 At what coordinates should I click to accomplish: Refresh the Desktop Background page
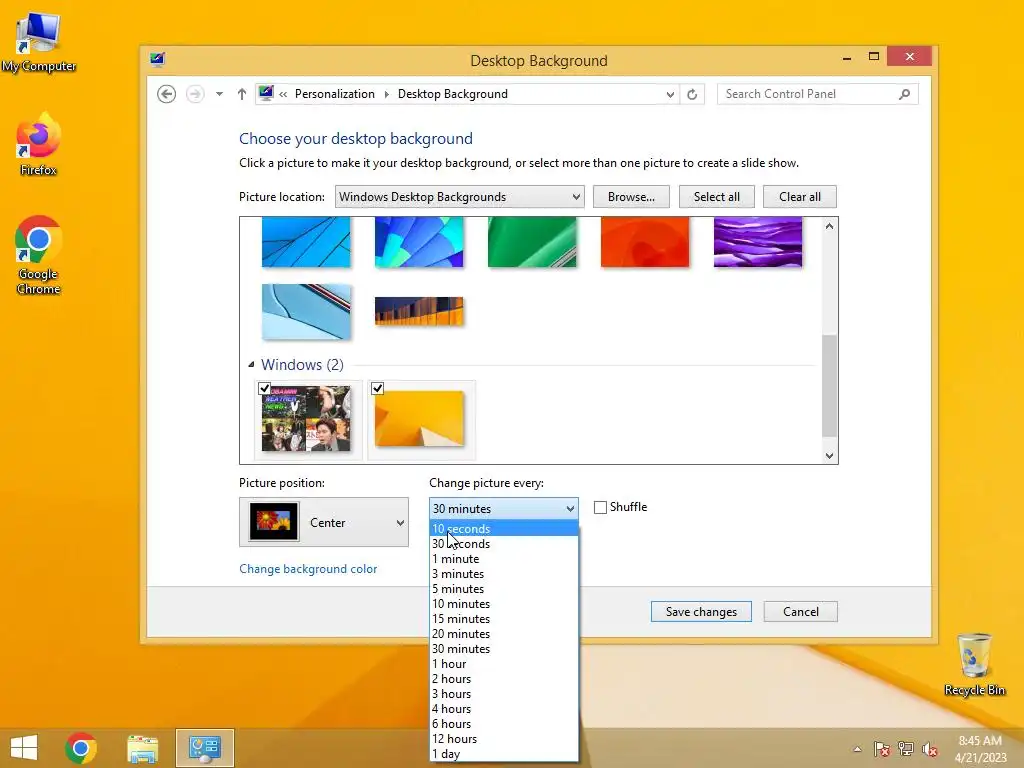pyautogui.click(x=692, y=94)
